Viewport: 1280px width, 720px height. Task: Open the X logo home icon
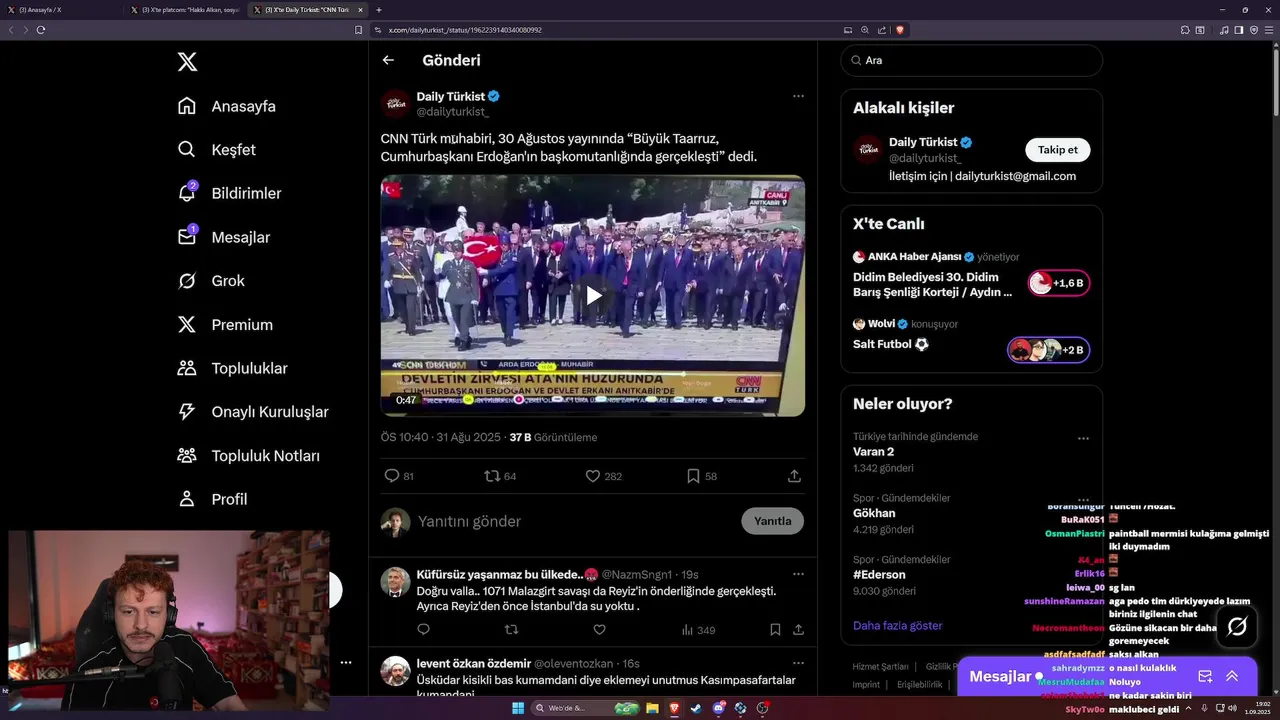[x=187, y=62]
